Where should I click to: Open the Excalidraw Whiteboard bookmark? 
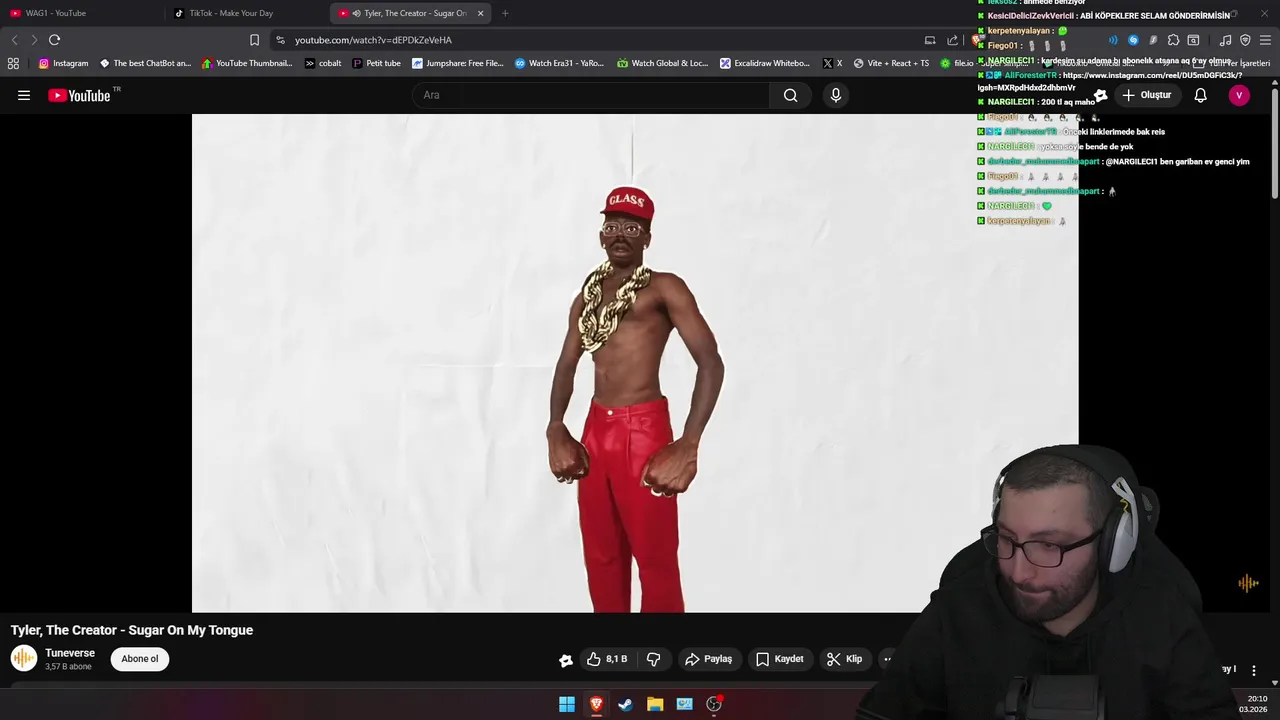[x=765, y=63]
